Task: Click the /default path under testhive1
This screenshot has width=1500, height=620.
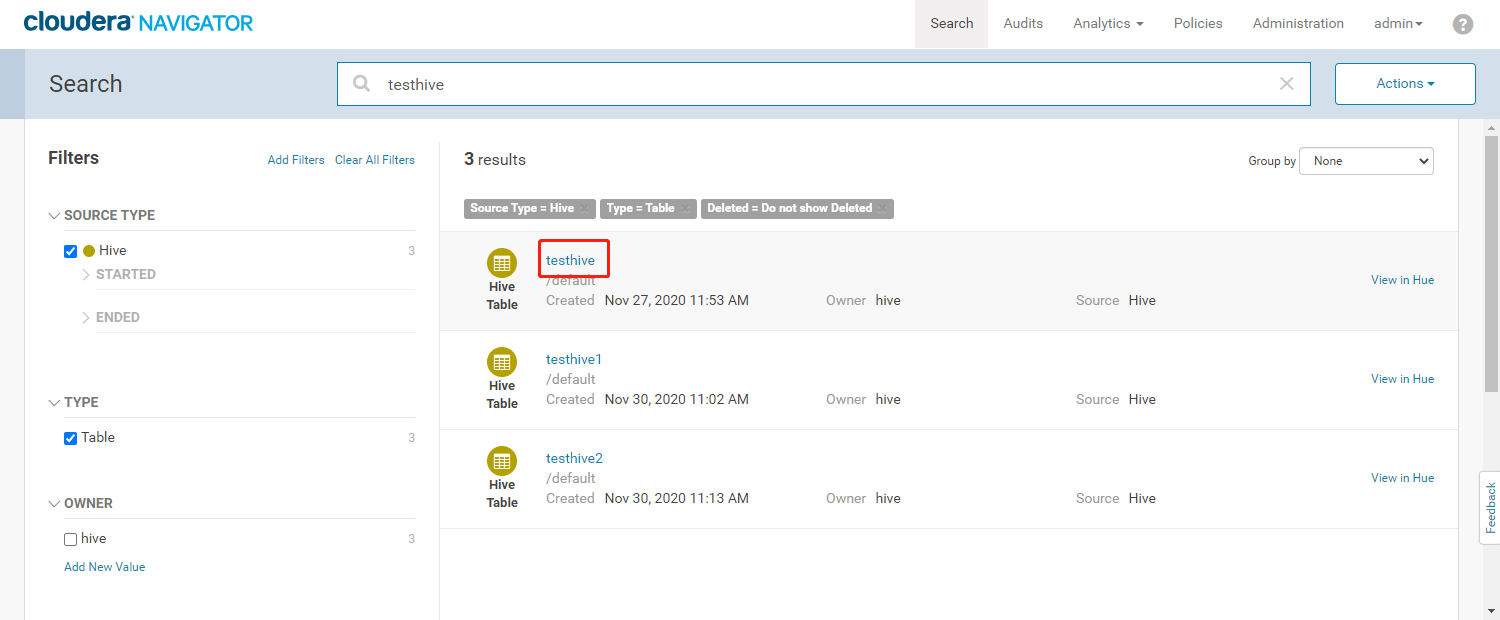Action: click(571, 379)
